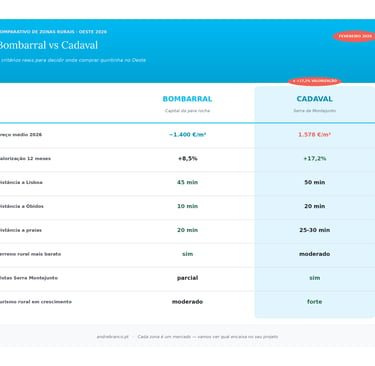Screen dimensions: 375x366
Task: Click Cadaval forte rural tourism cell
Action: (314, 302)
